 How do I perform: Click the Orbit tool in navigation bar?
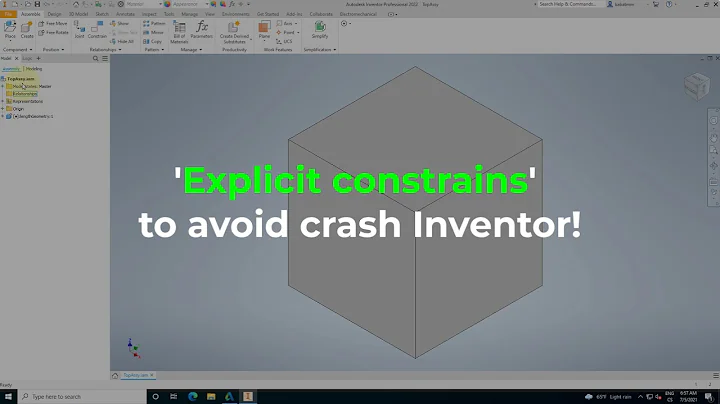pyautogui.click(x=714, y=166)
